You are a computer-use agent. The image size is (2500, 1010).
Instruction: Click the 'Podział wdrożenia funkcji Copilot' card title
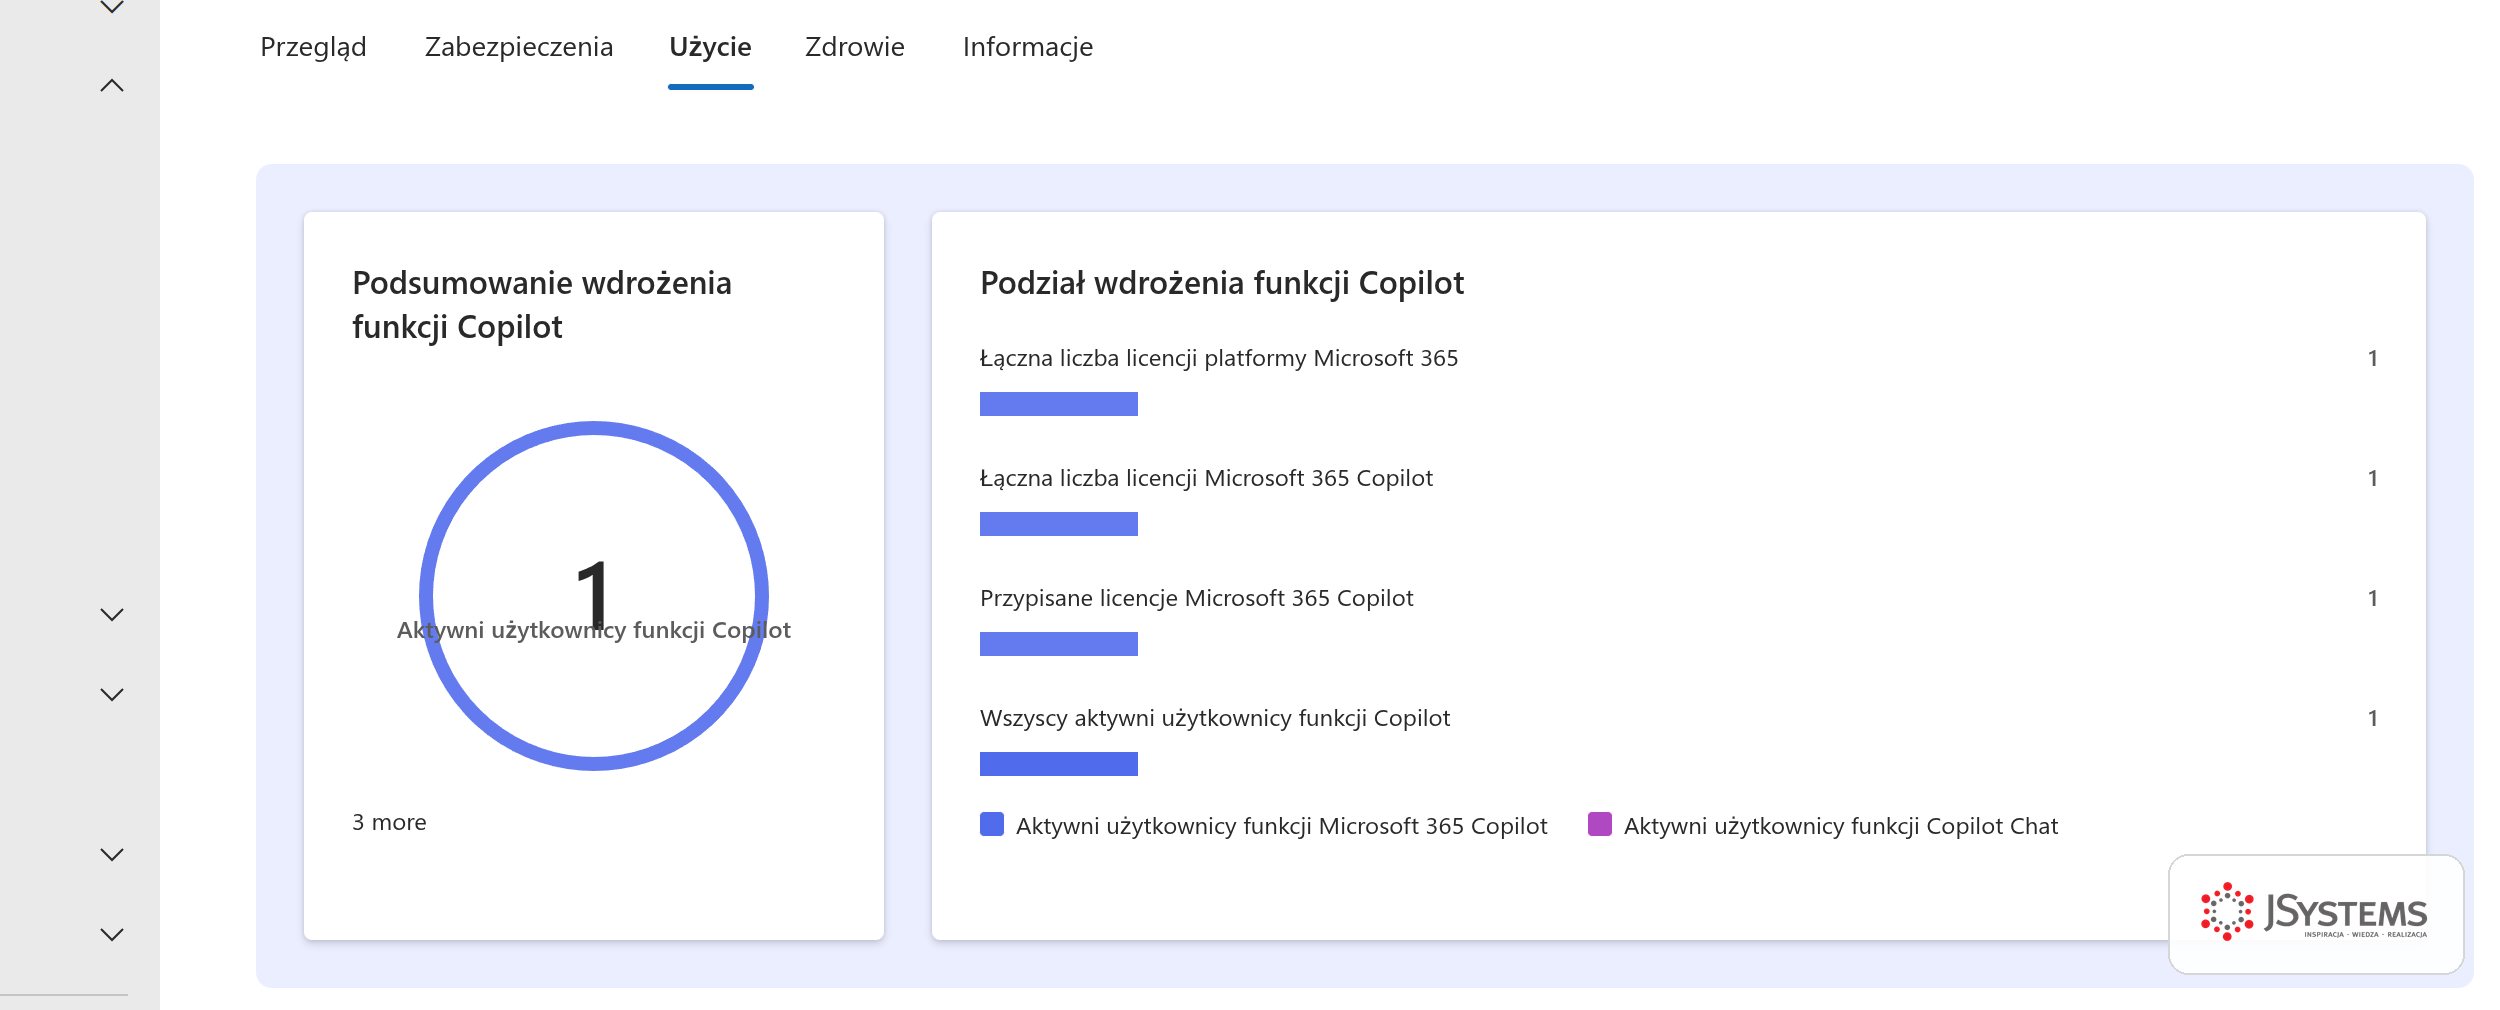[1222, 284]
